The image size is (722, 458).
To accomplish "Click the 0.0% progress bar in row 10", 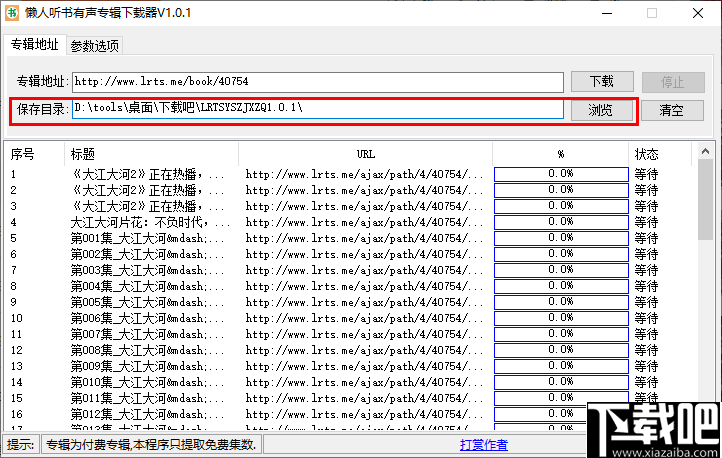I will pos(561,319).
